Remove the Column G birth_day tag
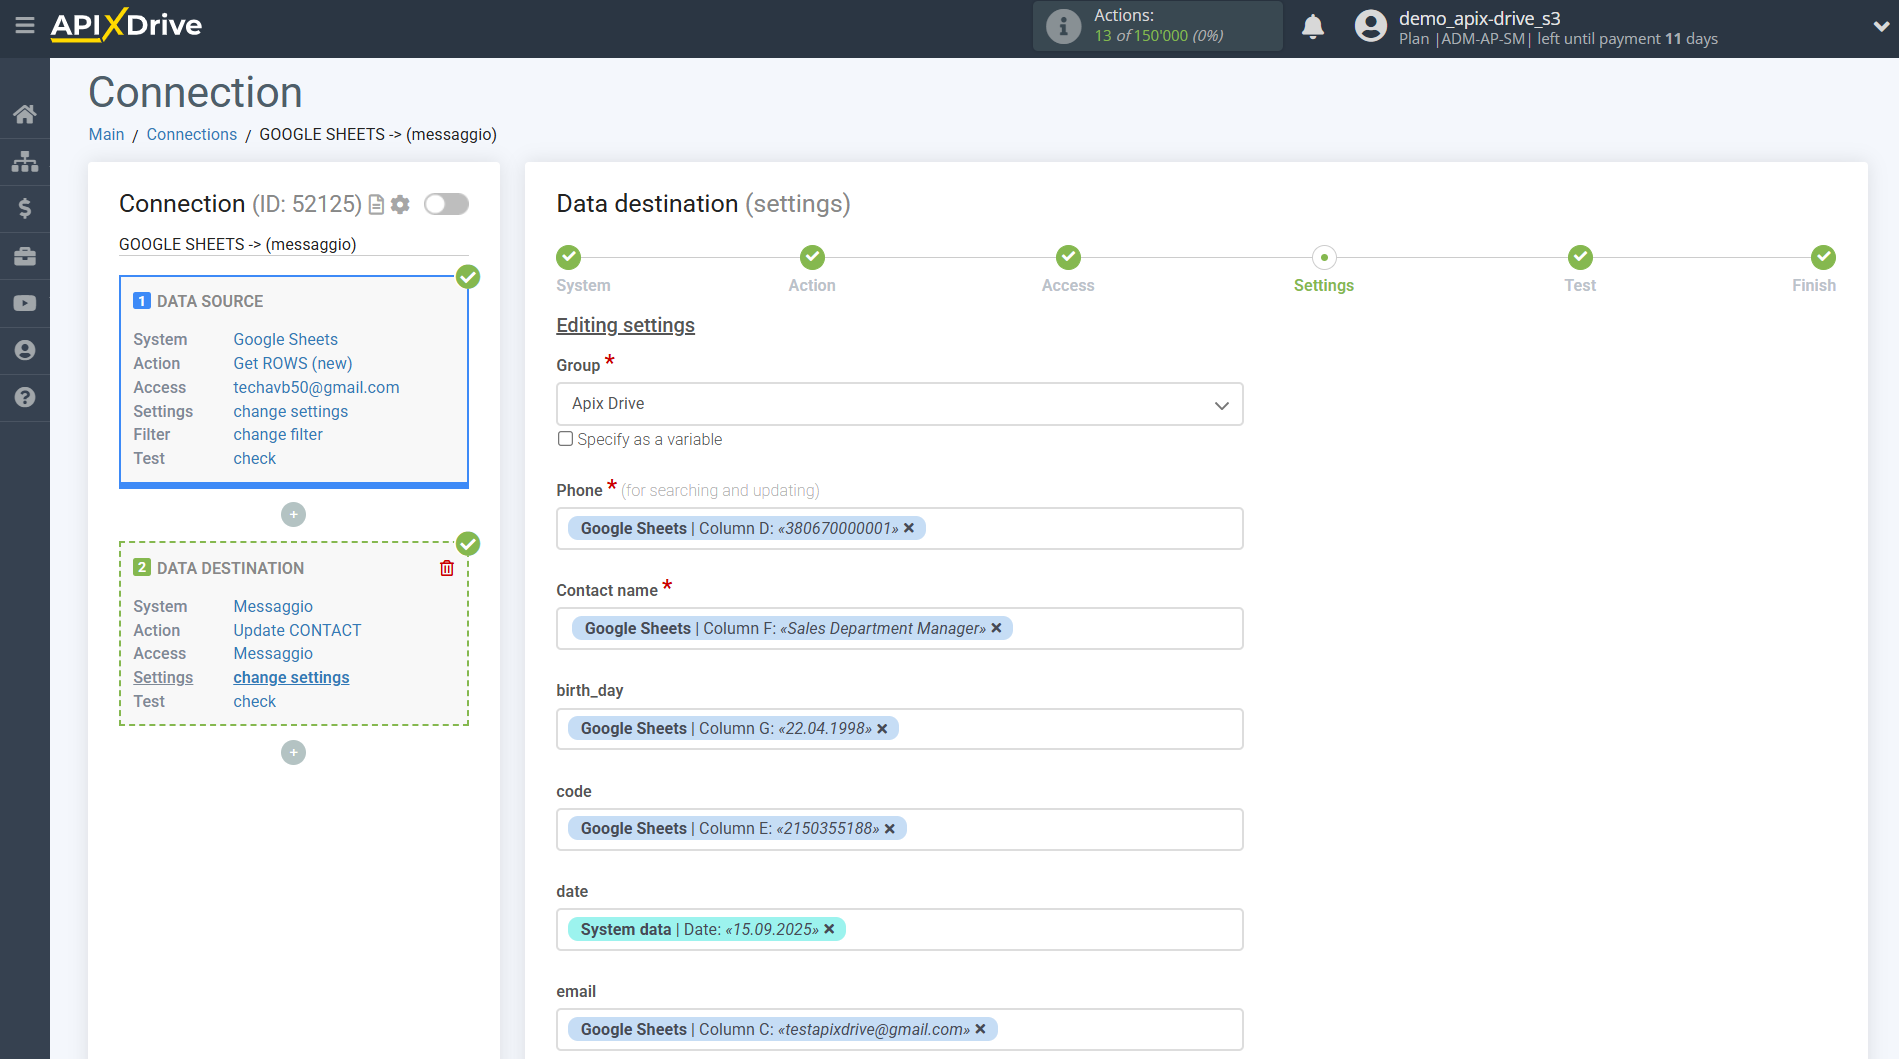This screenshot has width=1899, height=1059. point(882,729)
